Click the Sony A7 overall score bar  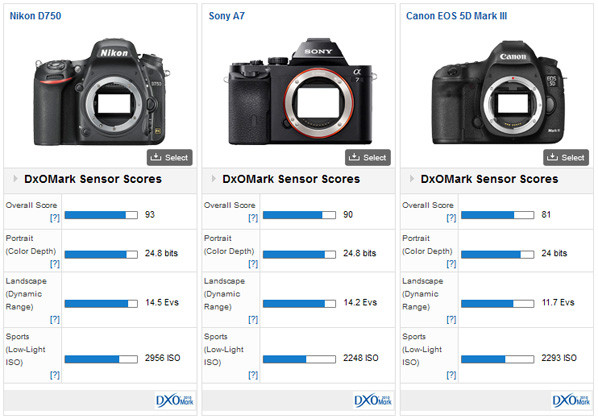299,215
